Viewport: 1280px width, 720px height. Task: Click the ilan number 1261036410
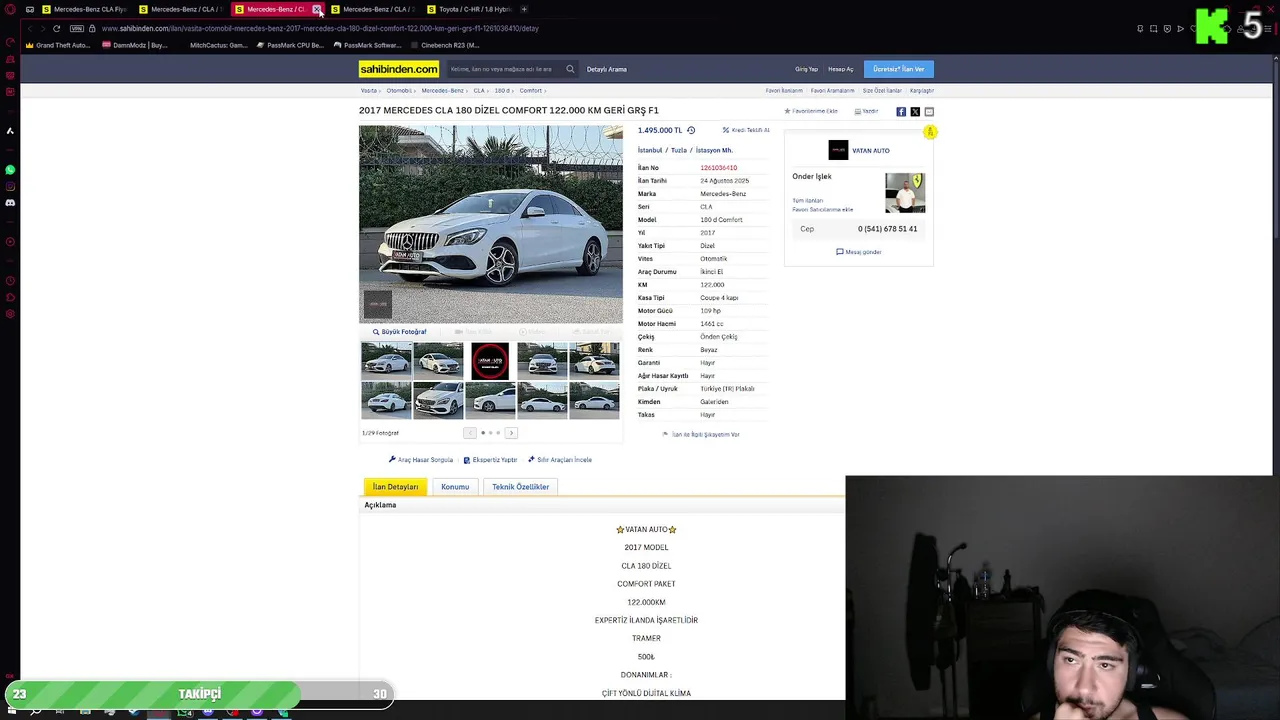pos(718,168)
